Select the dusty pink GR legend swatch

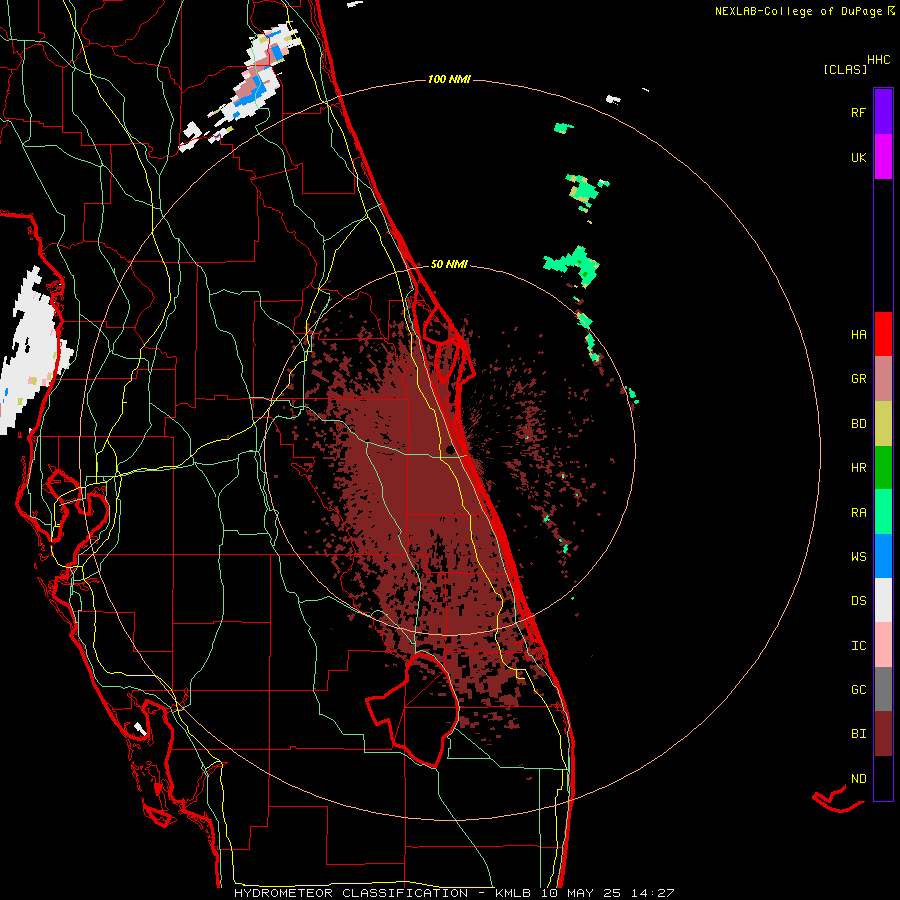tap(883, 379)
